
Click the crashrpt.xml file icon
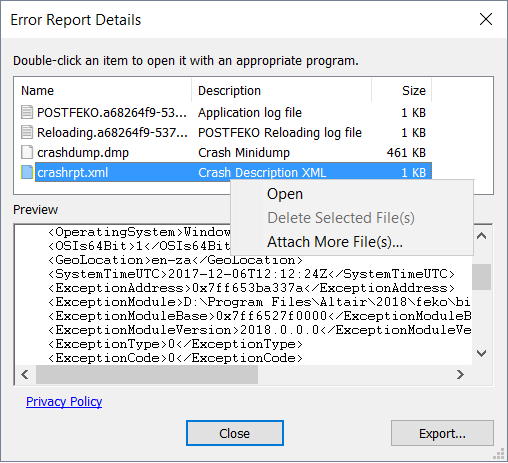coord(27,172)
